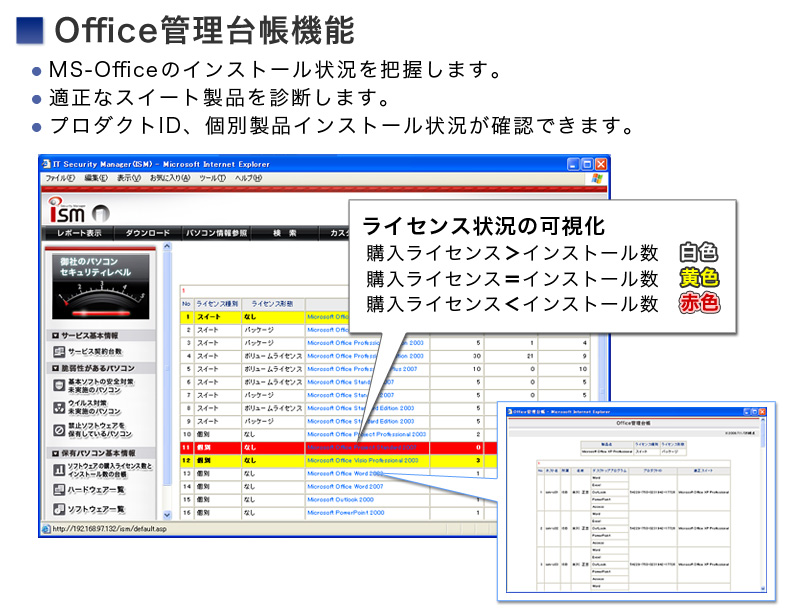Open the ファイル(F) menu
Viewport: 800px width, 614px height.
(60, 178)
